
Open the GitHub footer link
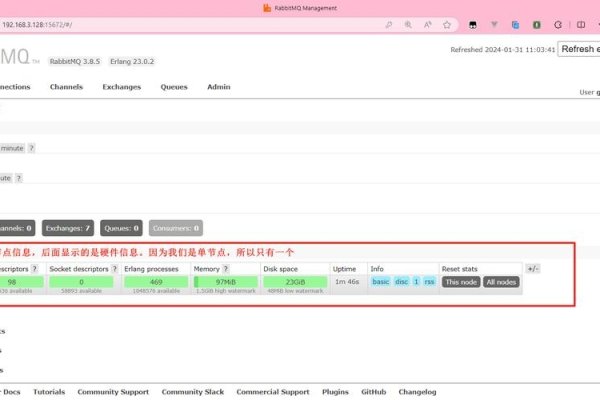point(373,392)
